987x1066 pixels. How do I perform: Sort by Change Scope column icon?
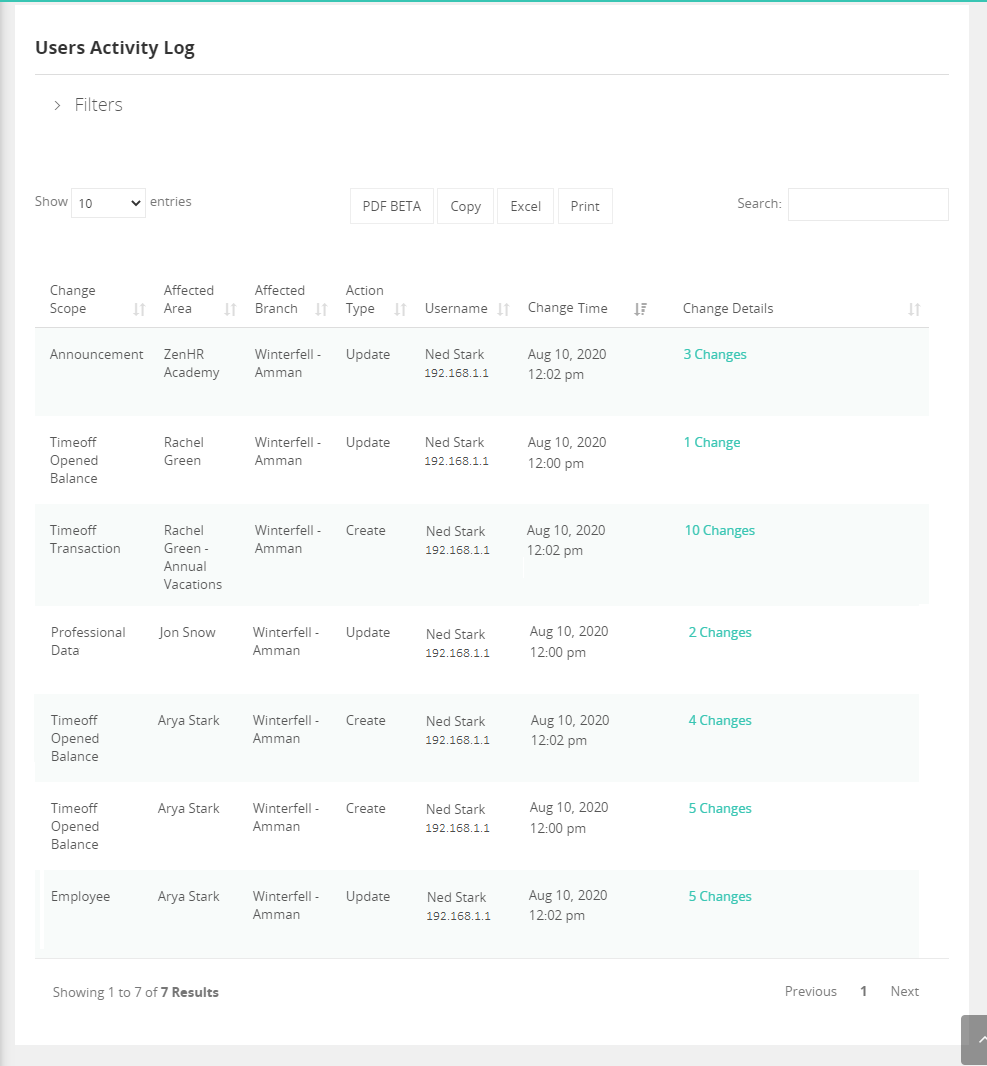coord(139,310)
